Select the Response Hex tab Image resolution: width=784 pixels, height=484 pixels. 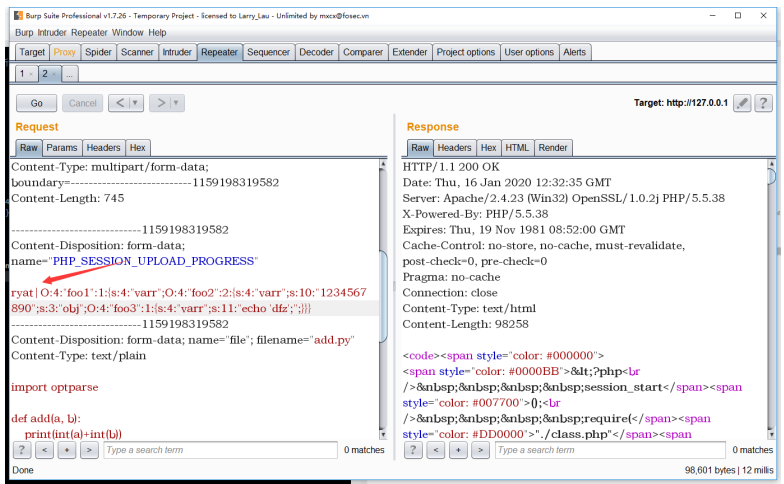coord(488,148)
